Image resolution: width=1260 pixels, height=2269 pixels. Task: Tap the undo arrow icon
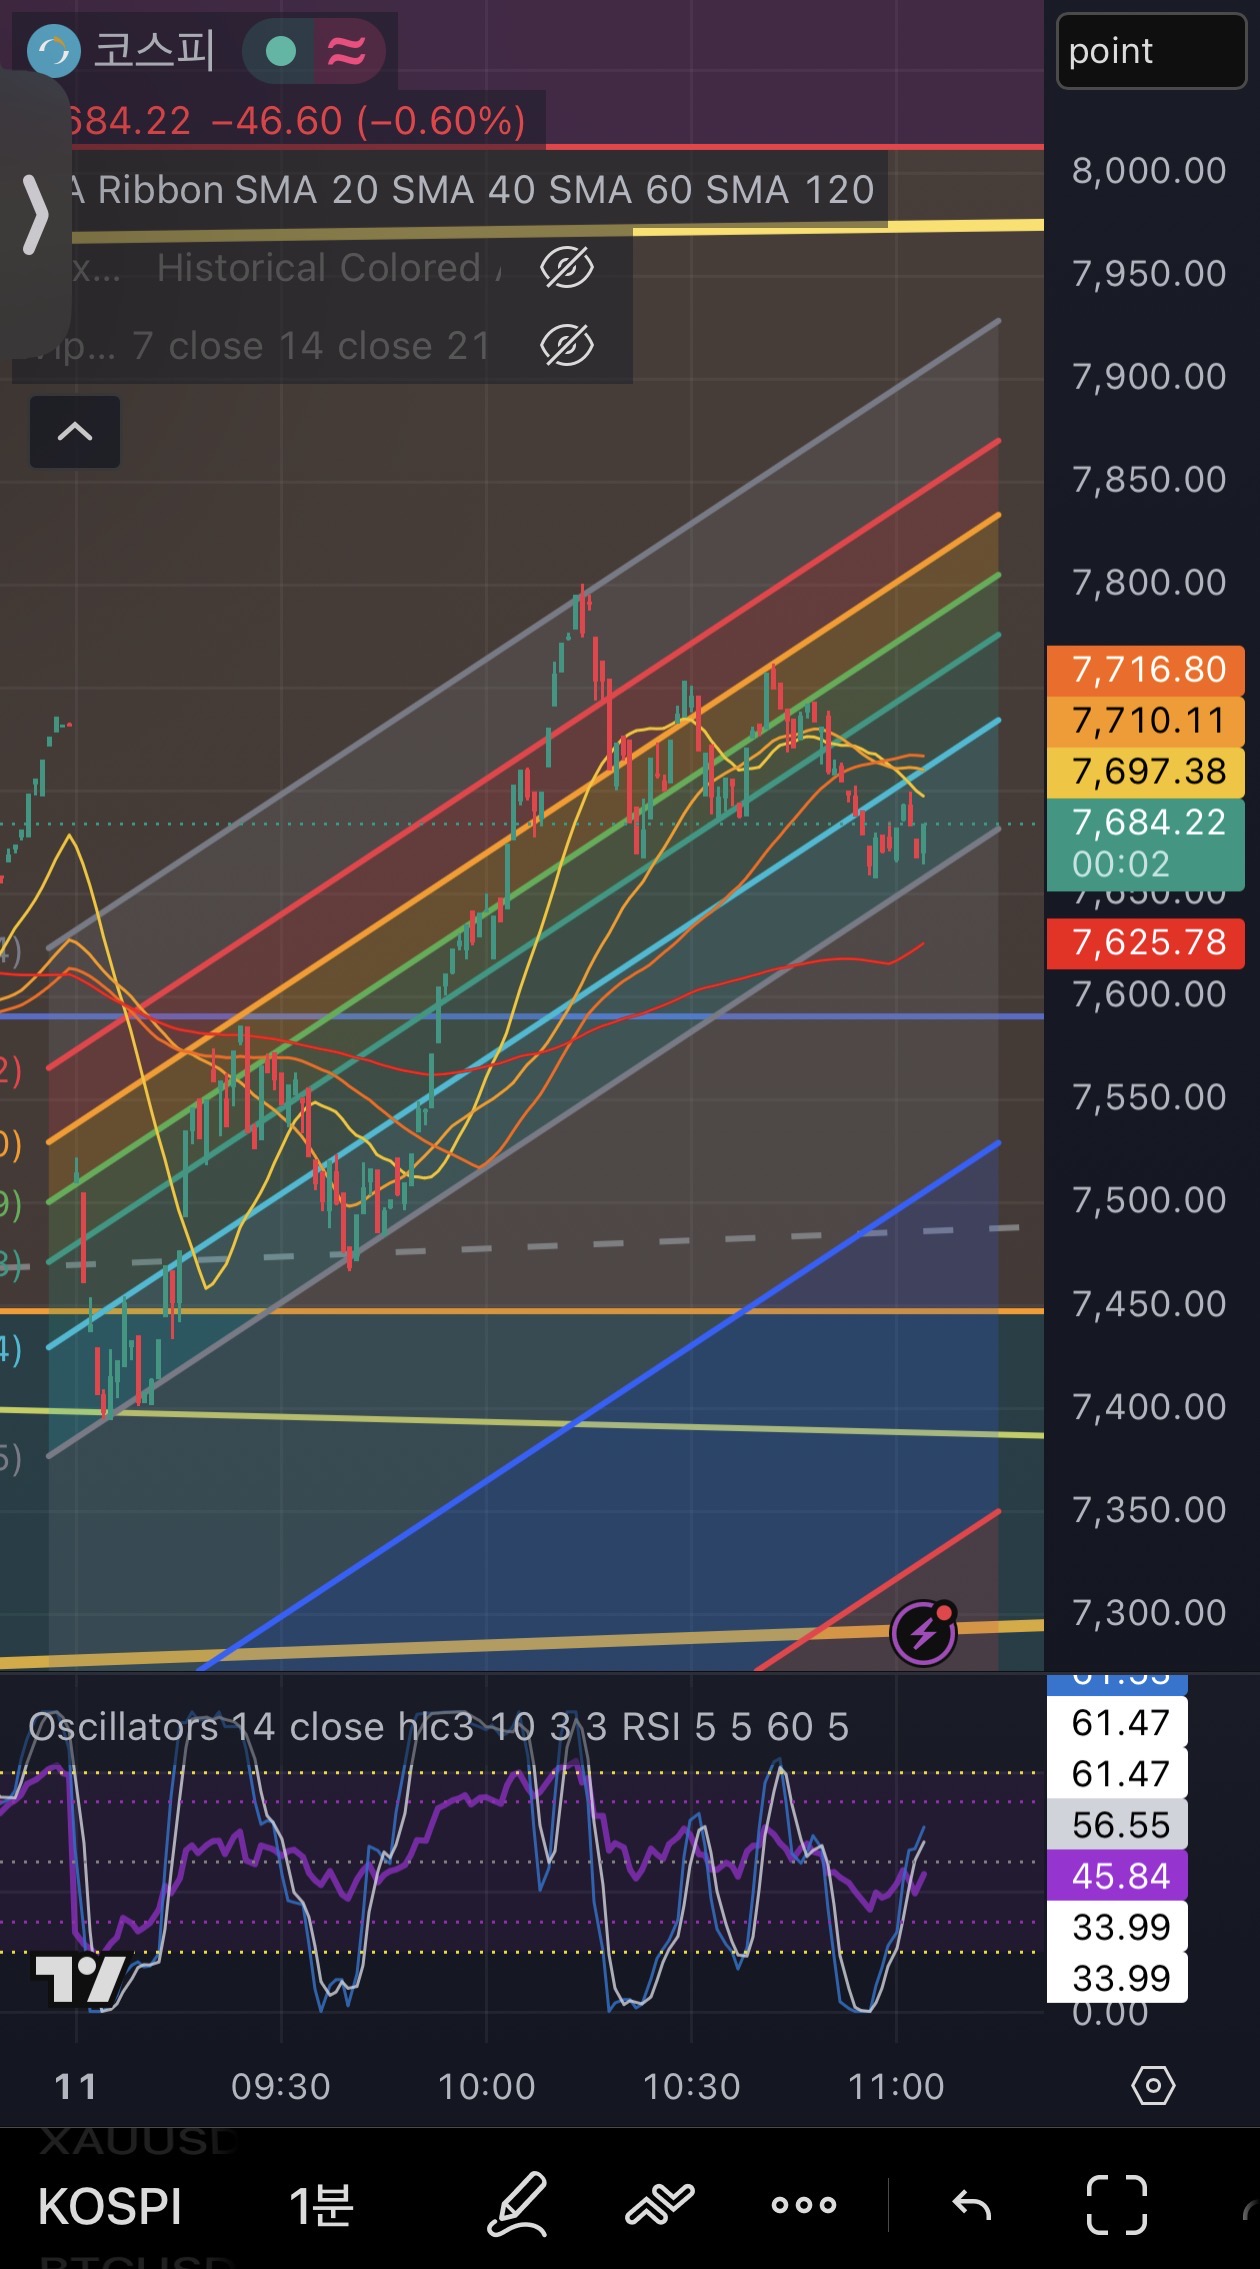point(971,2204)
